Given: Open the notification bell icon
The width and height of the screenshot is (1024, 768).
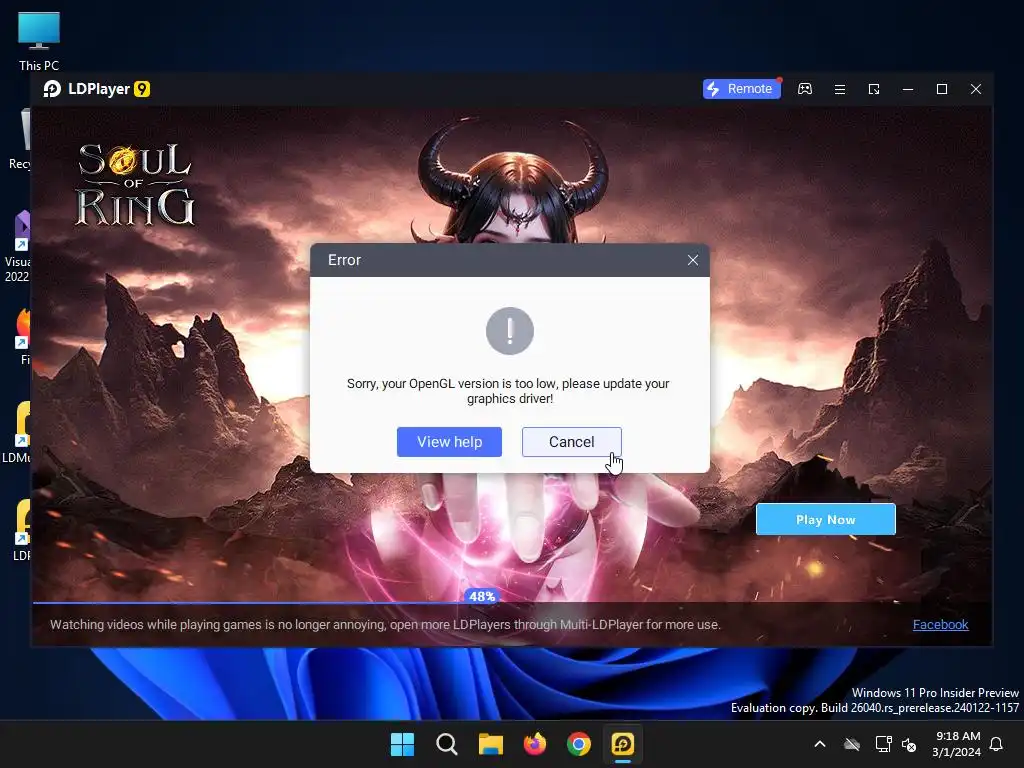Looking at the screenshot, I should pyautogui.click(x=997, y=744).
